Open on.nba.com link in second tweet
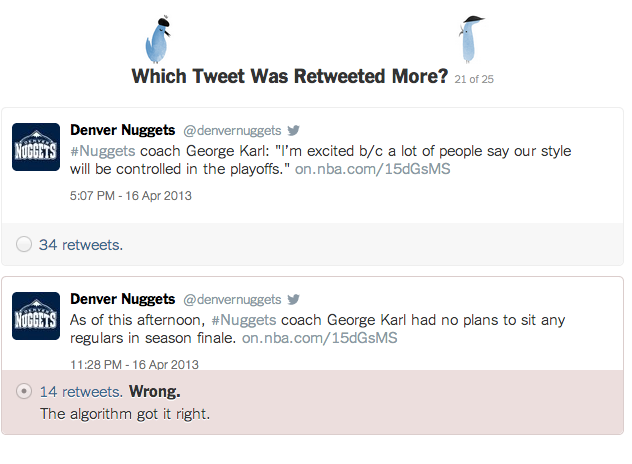The width and height of the screenshot is (632, 464). tap(319, 338)
